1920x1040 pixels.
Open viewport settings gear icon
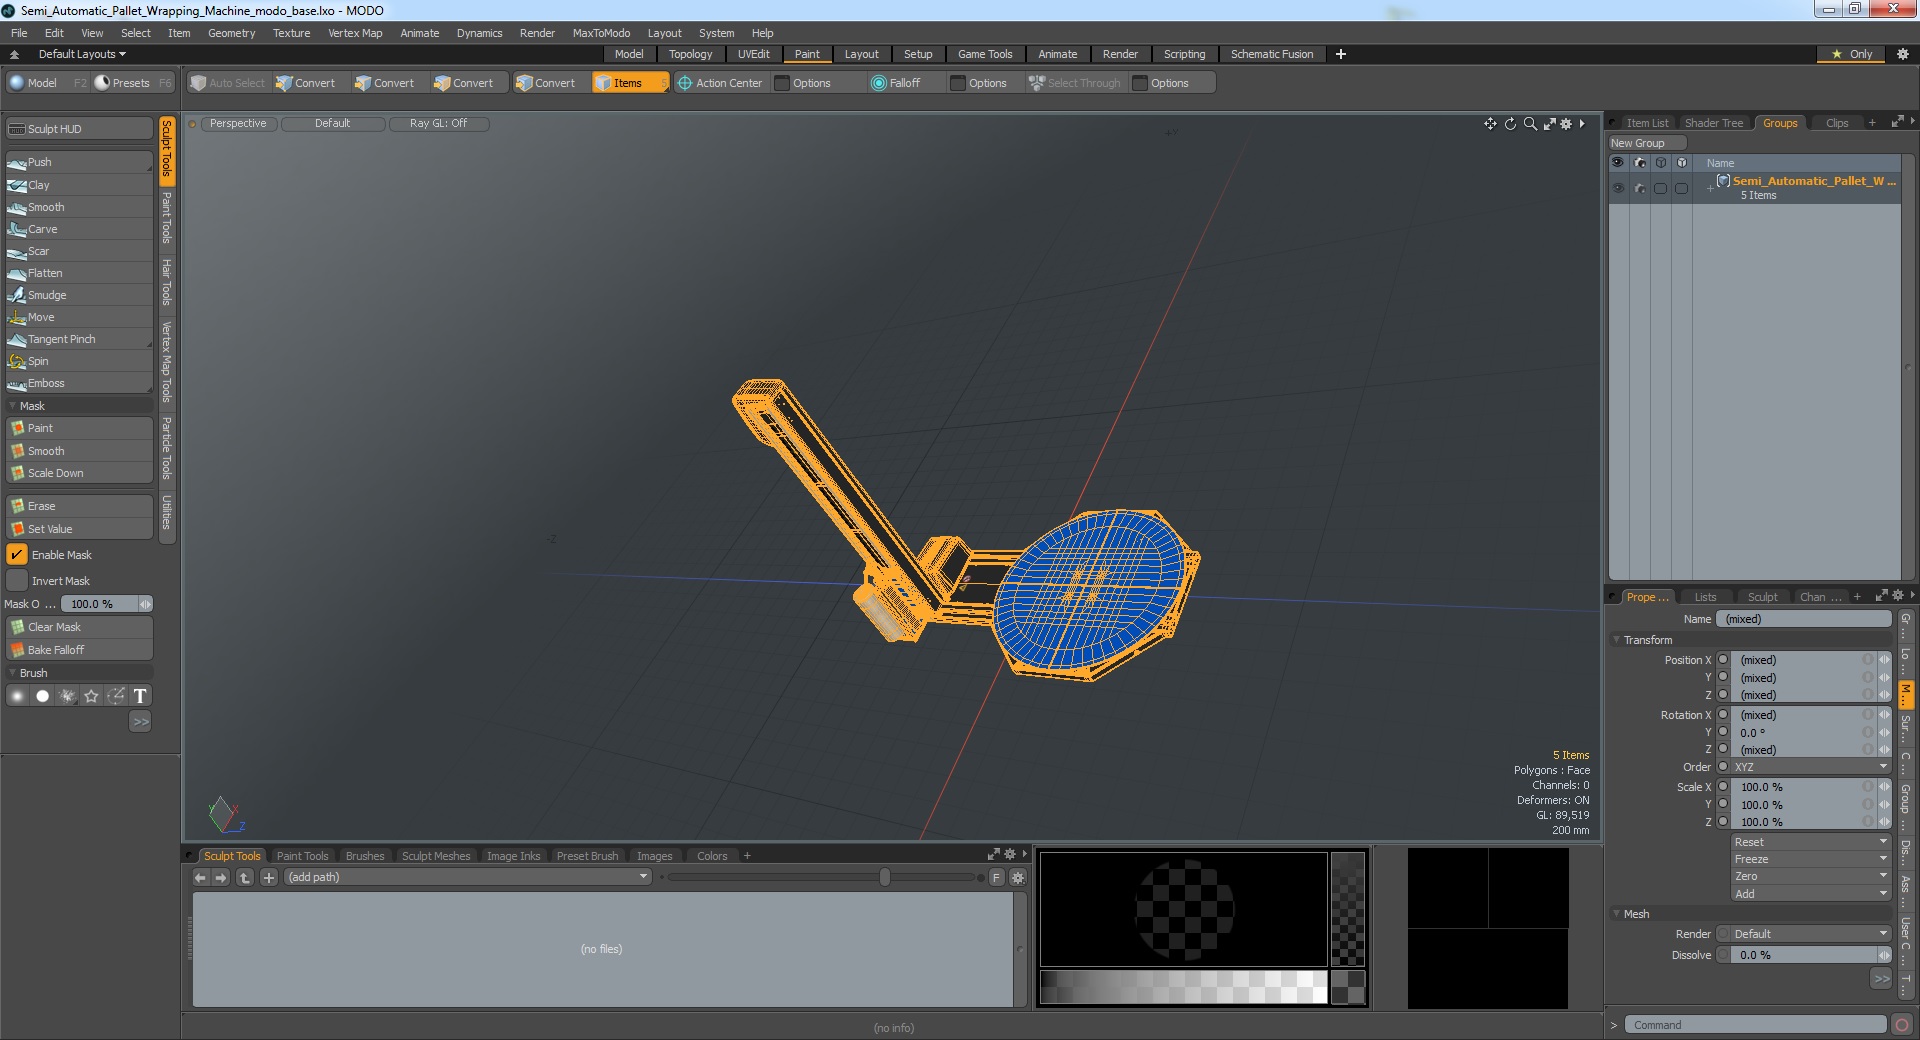coord(1566,124)
